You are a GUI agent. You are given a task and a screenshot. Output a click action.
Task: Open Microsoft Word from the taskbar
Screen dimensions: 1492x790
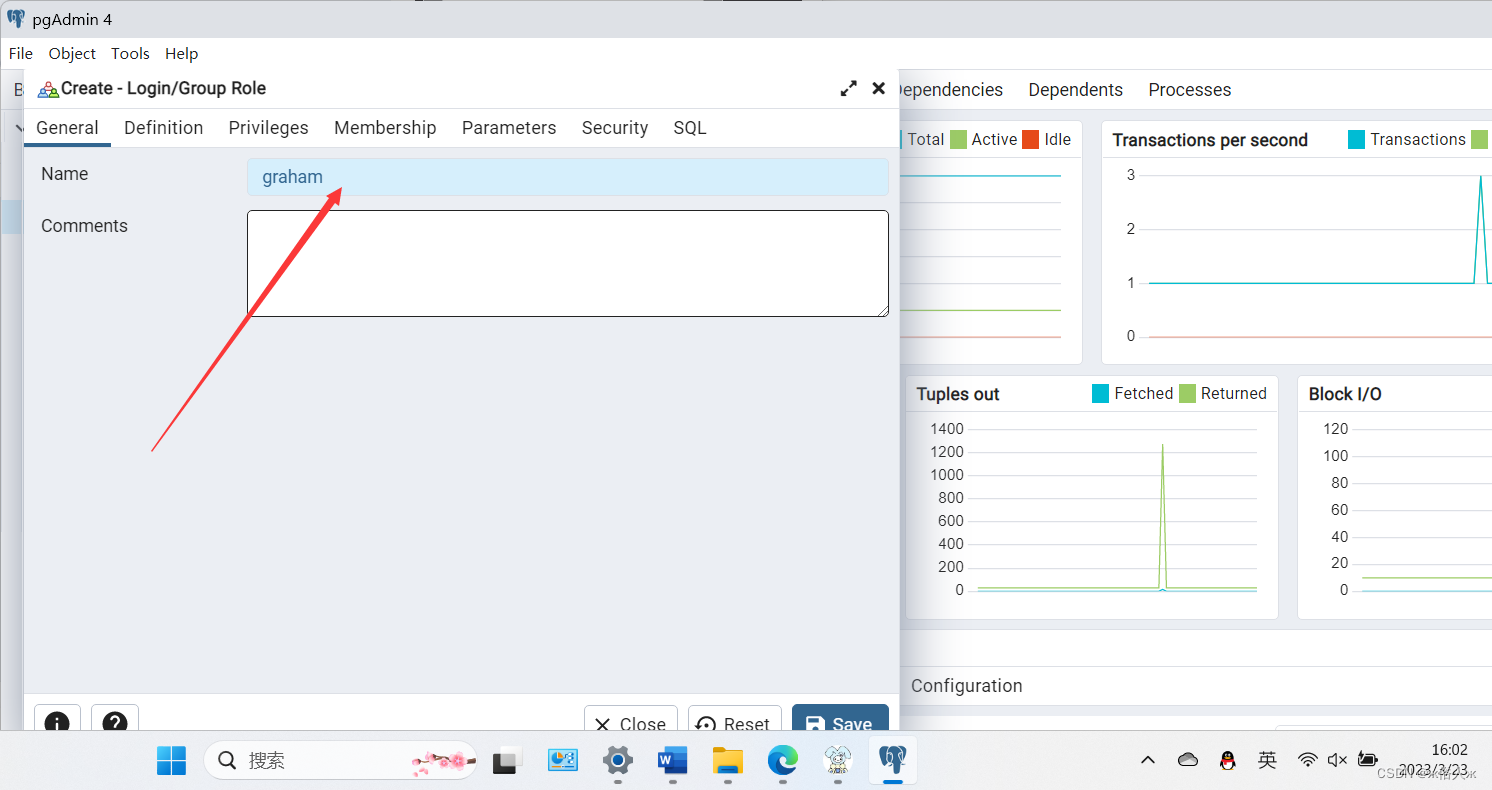[x=672, y=760]
